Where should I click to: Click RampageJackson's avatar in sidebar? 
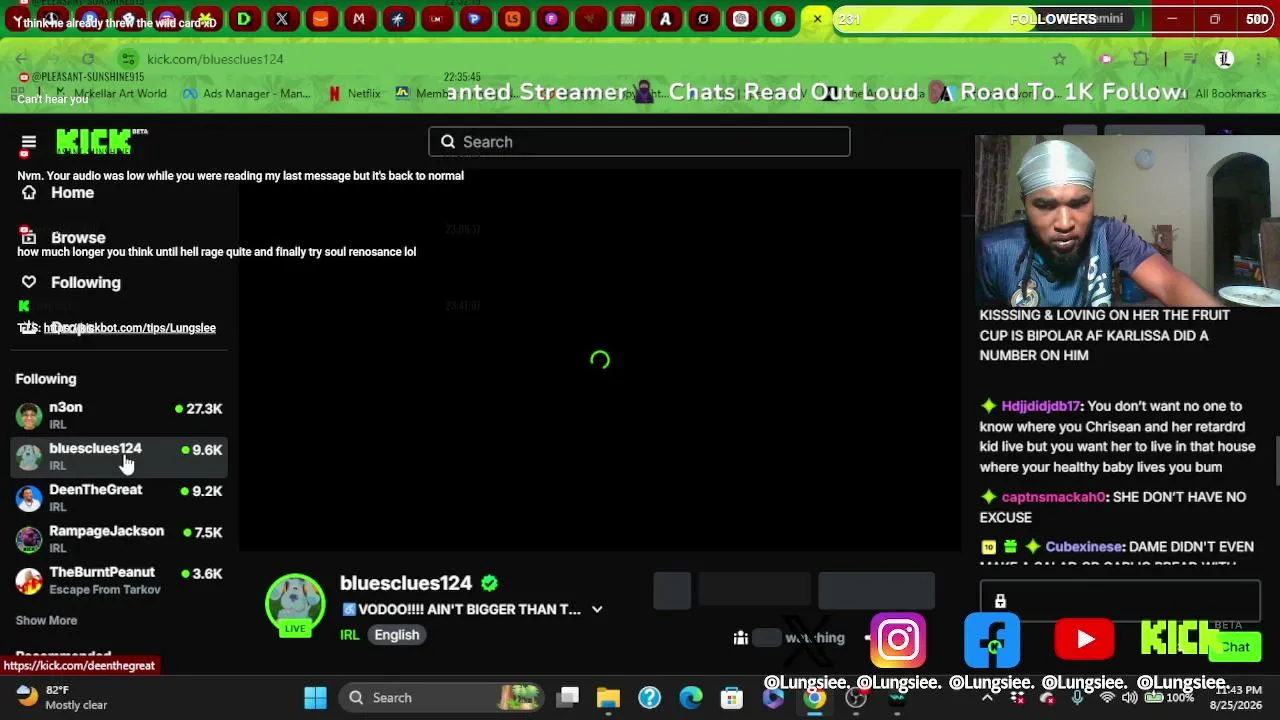click(29, 539)
